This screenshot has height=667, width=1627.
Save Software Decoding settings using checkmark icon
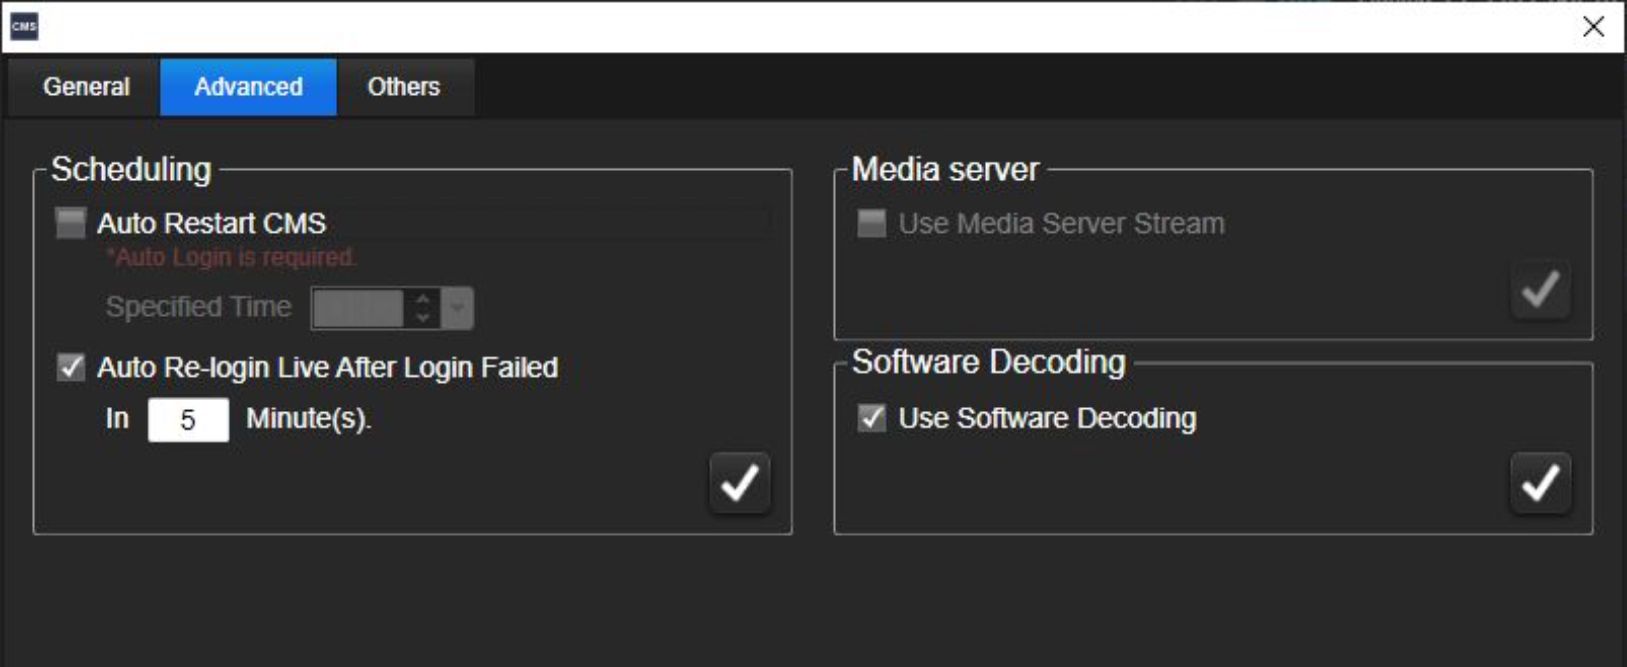(1539, 484)
